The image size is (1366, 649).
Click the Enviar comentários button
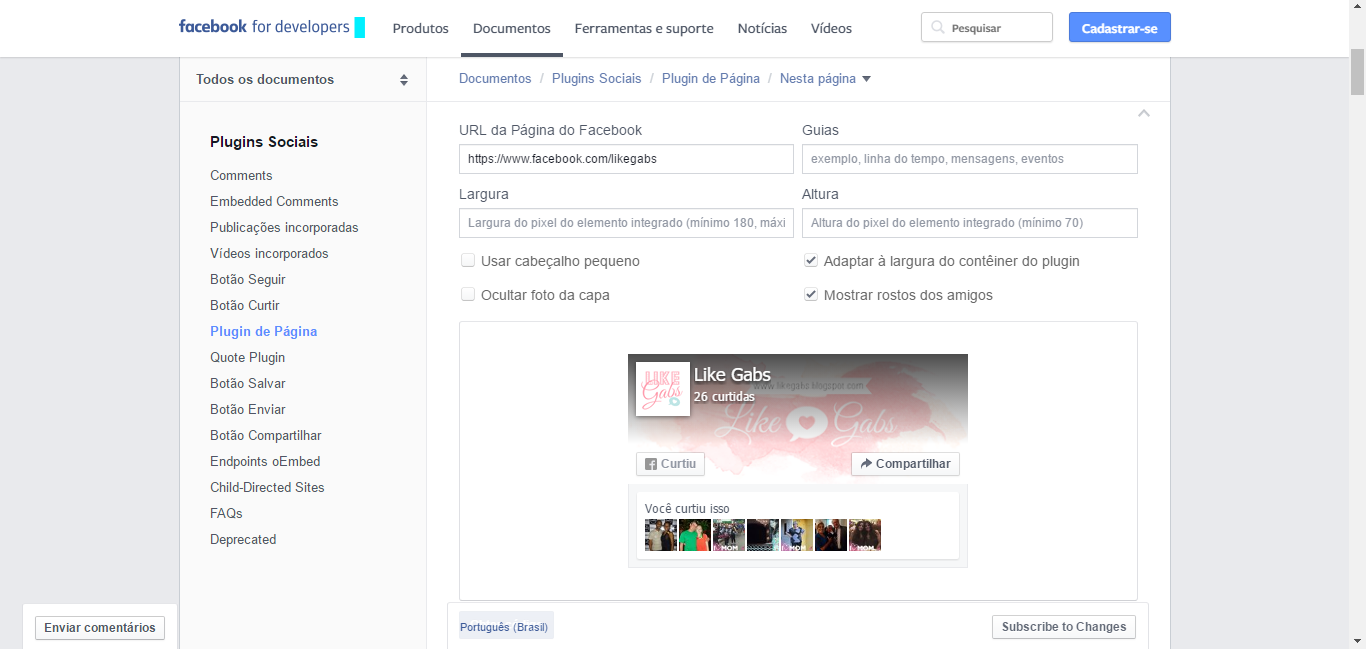coord(100,628)
